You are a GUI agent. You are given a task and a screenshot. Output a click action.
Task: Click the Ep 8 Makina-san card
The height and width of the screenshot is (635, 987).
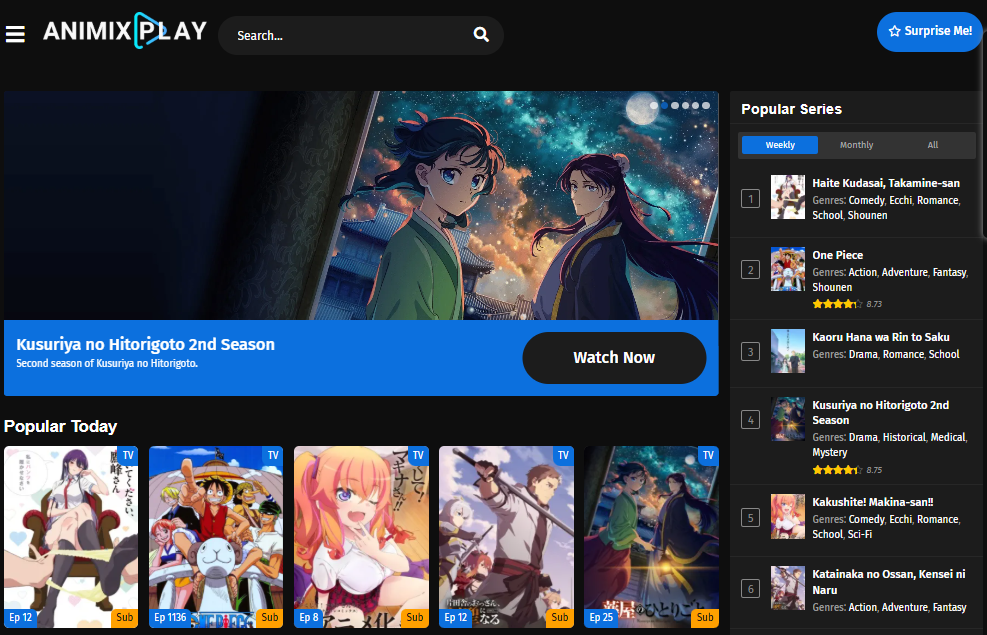361,537
